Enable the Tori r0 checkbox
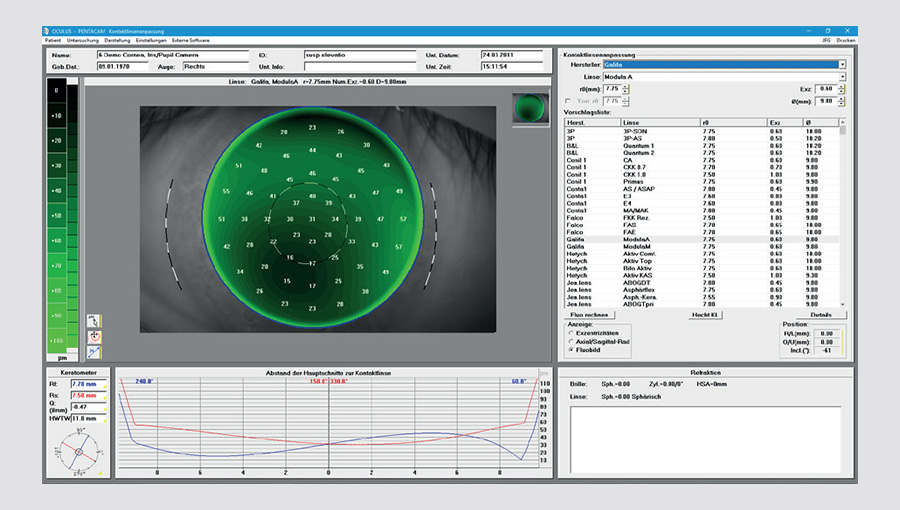Viewport: 900px width, 510px height. coord(568,101)
